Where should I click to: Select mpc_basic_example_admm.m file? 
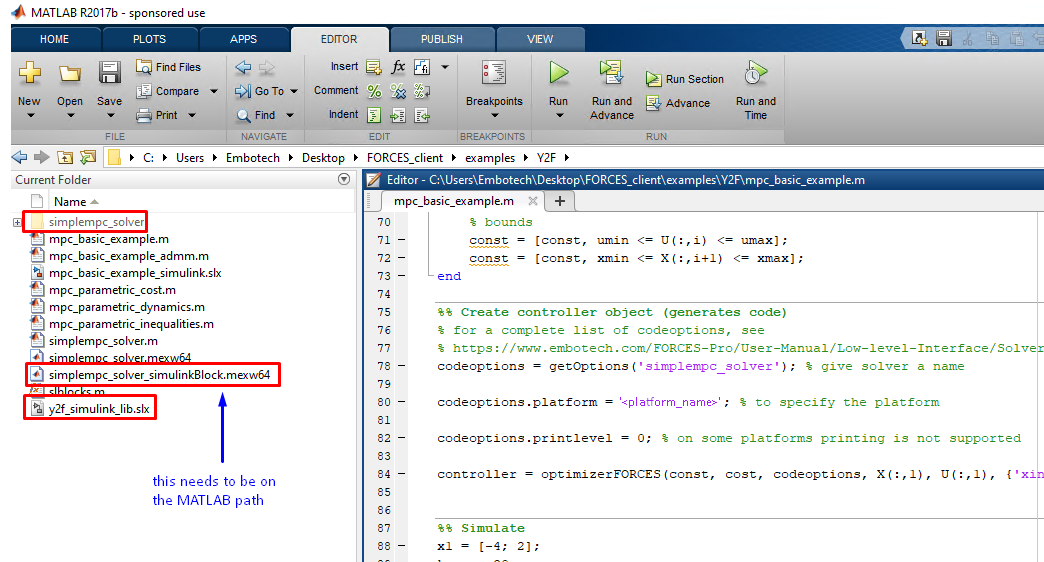(129, 256)
